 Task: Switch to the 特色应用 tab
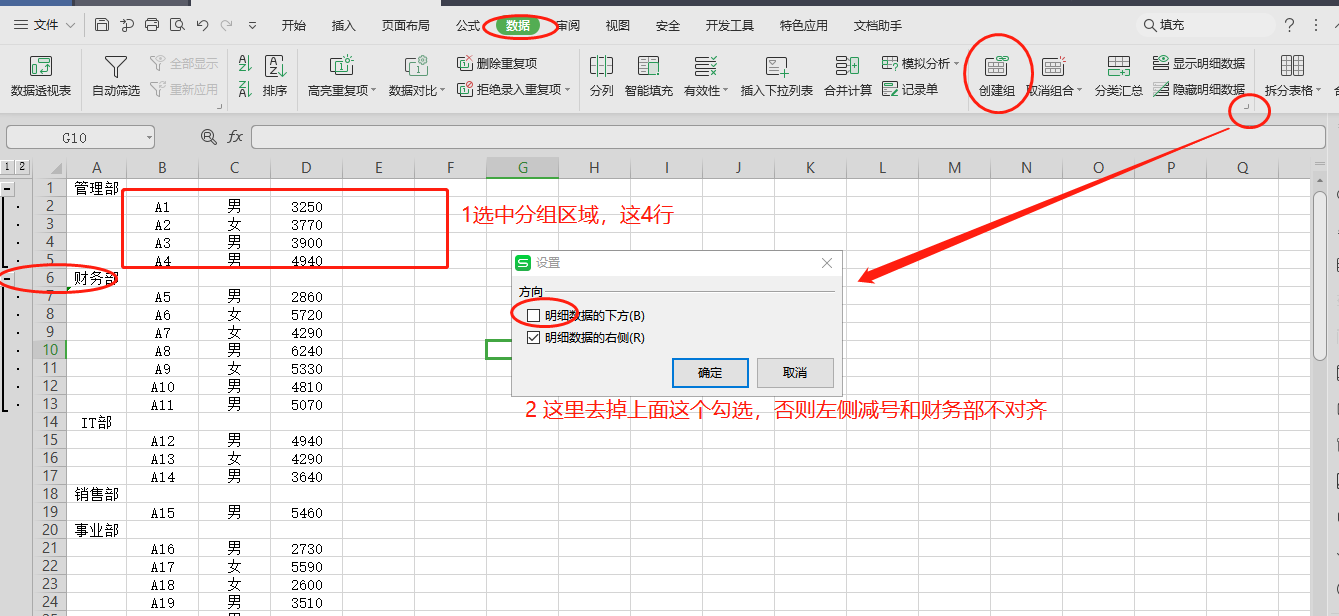pos(804,25)
